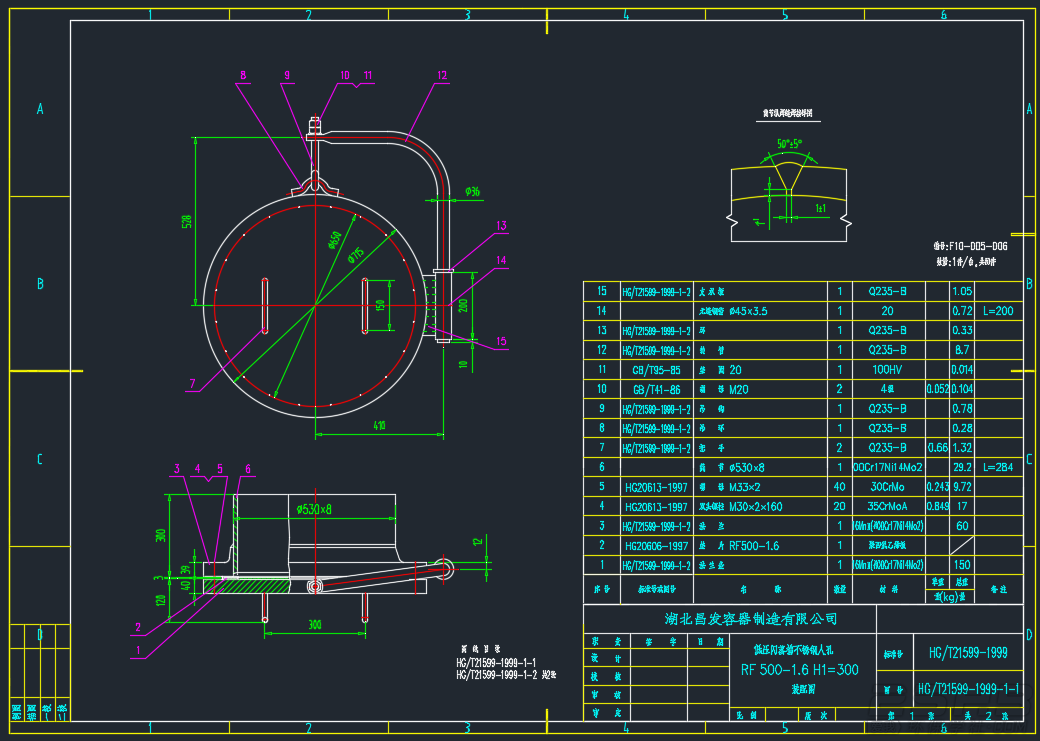Select the magenta callout number 12

point(442,75)
